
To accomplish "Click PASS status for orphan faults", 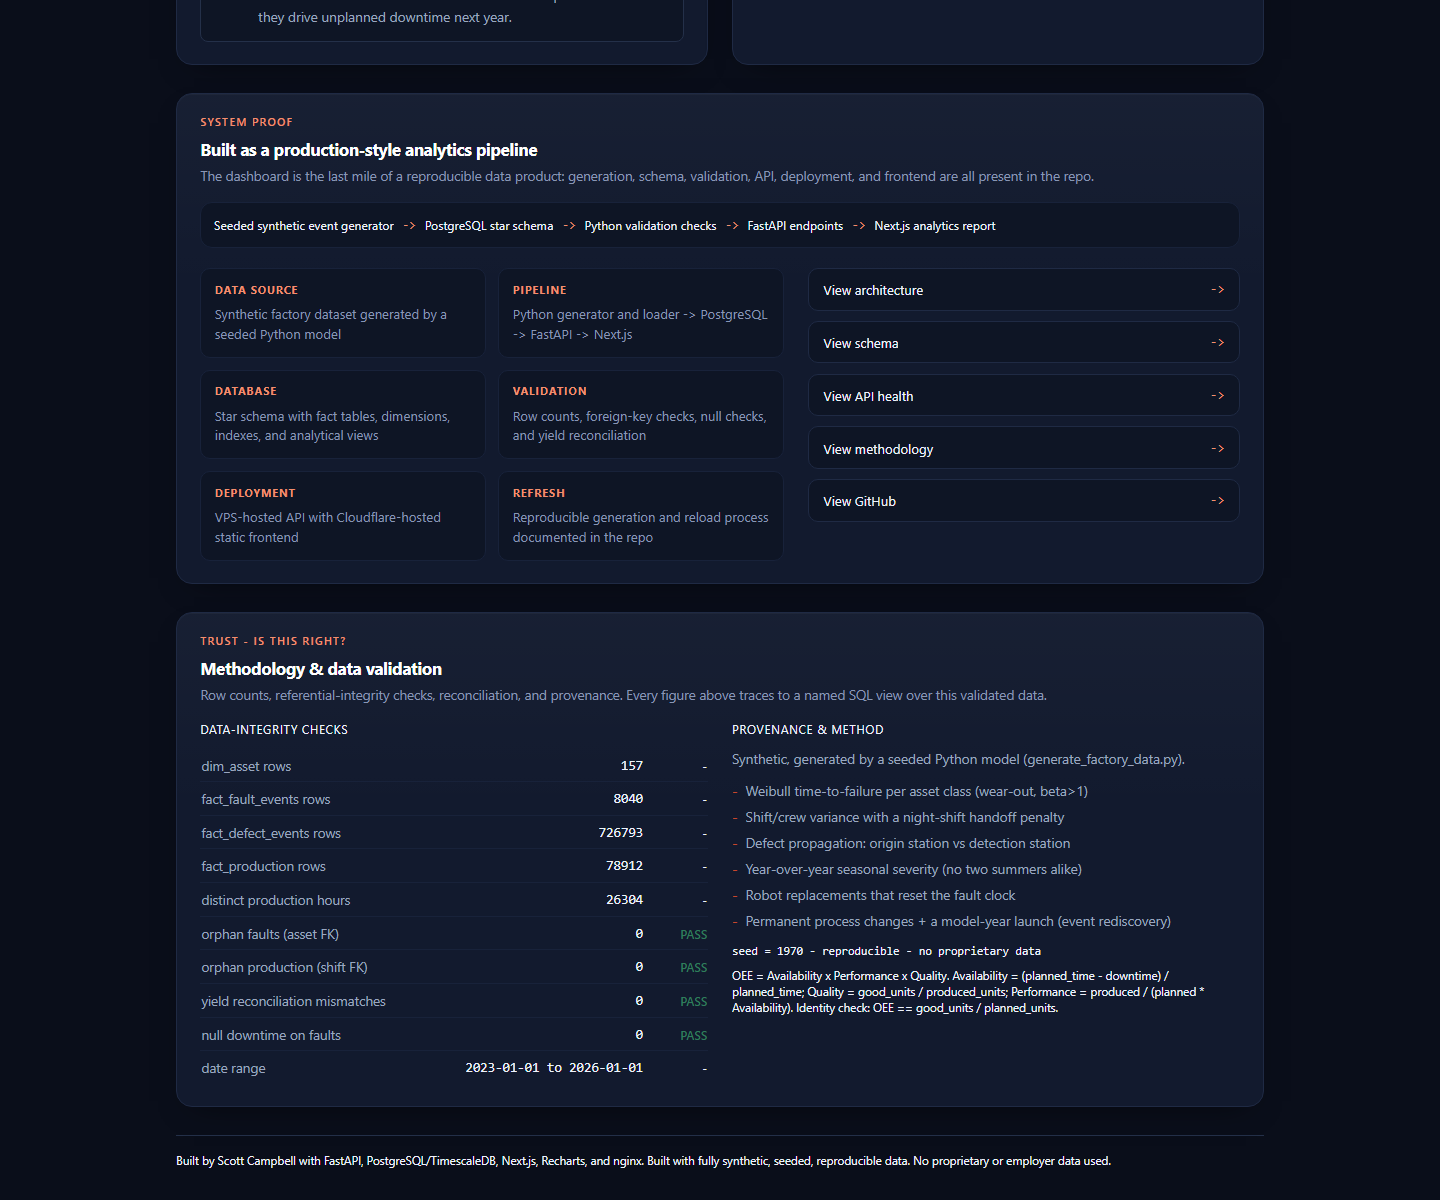I will 694,935.
